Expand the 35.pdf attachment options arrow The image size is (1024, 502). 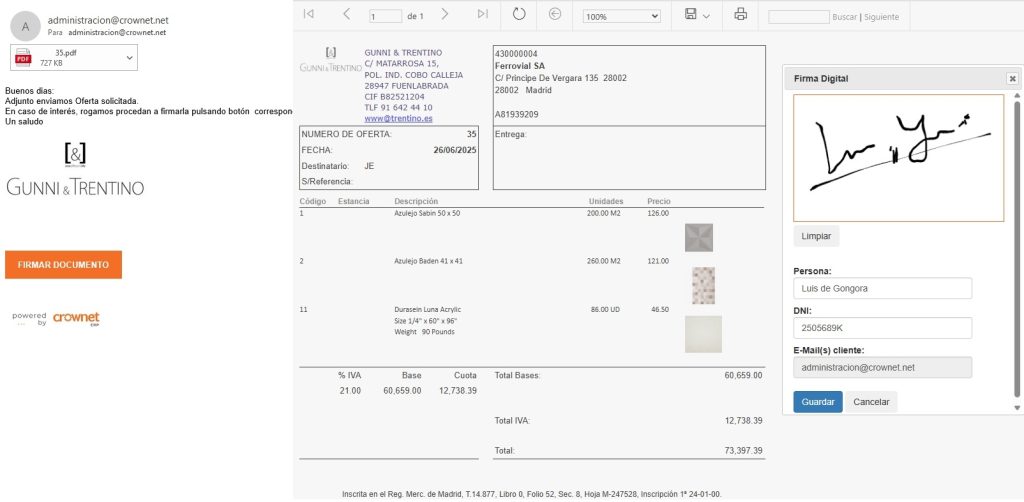point(129,57)
